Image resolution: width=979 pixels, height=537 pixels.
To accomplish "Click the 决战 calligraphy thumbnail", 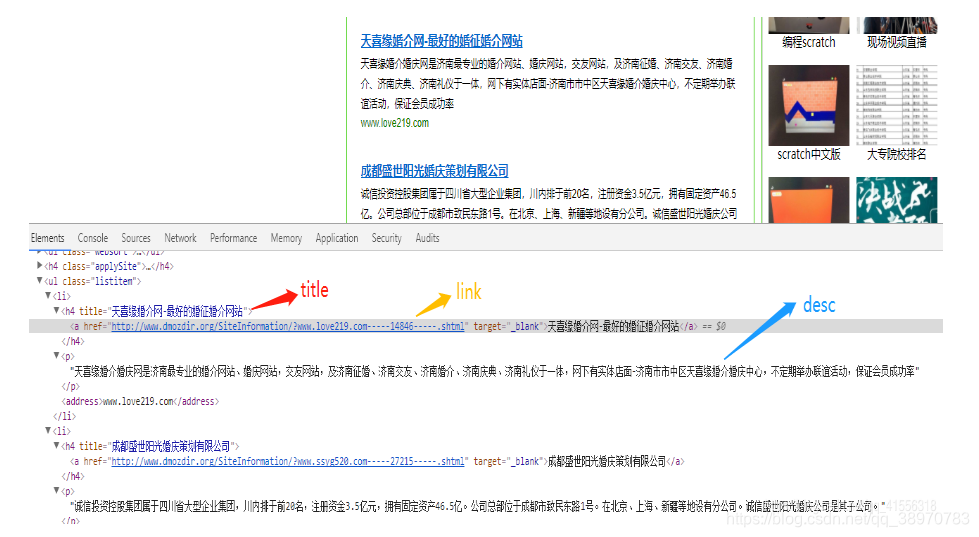I will 897,200.
